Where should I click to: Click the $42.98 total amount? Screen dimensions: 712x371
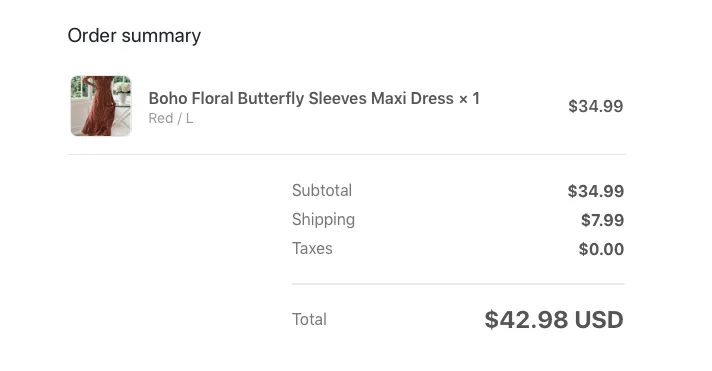pos(526,320)
